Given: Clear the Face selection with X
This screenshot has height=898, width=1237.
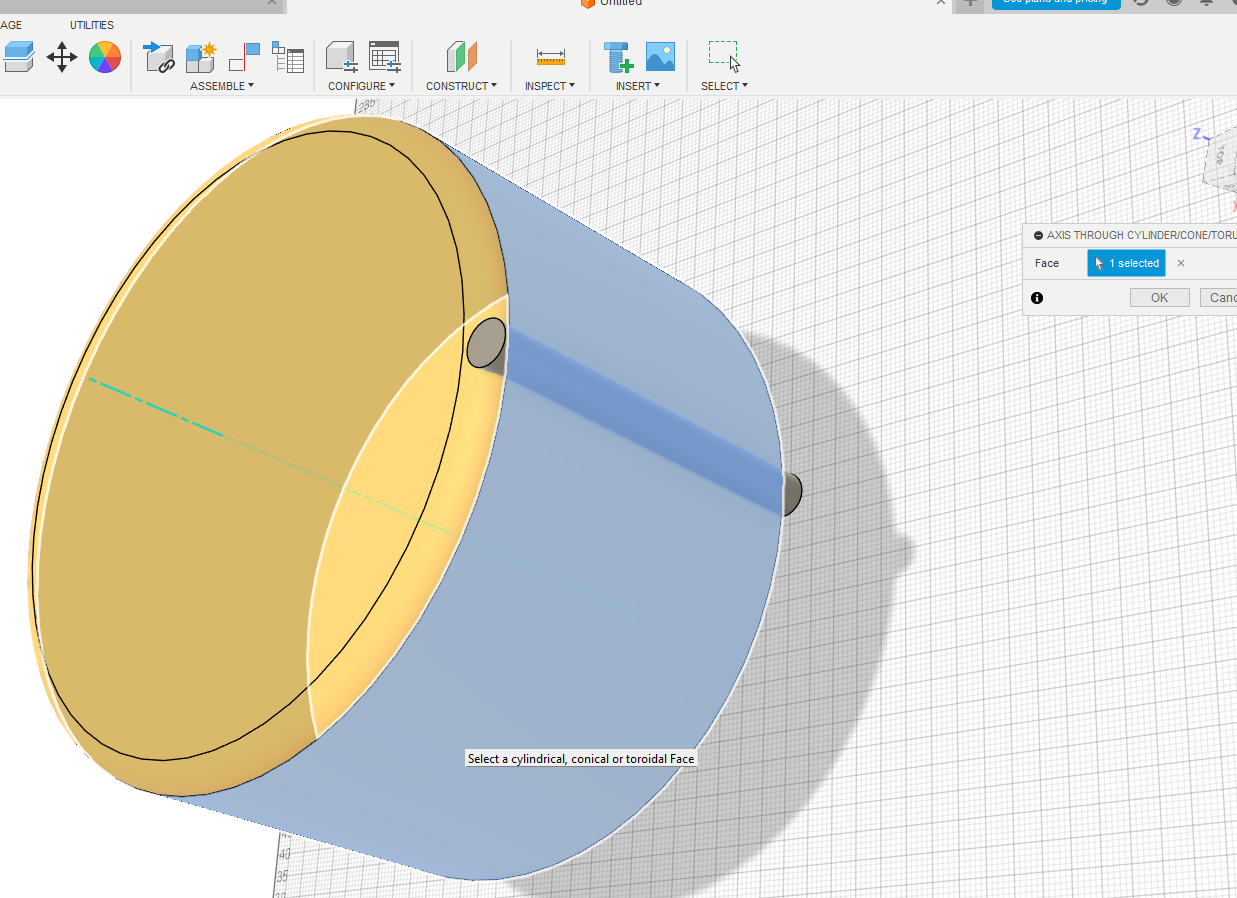Looking at the screenshot, I should [x=1181, y=263].
